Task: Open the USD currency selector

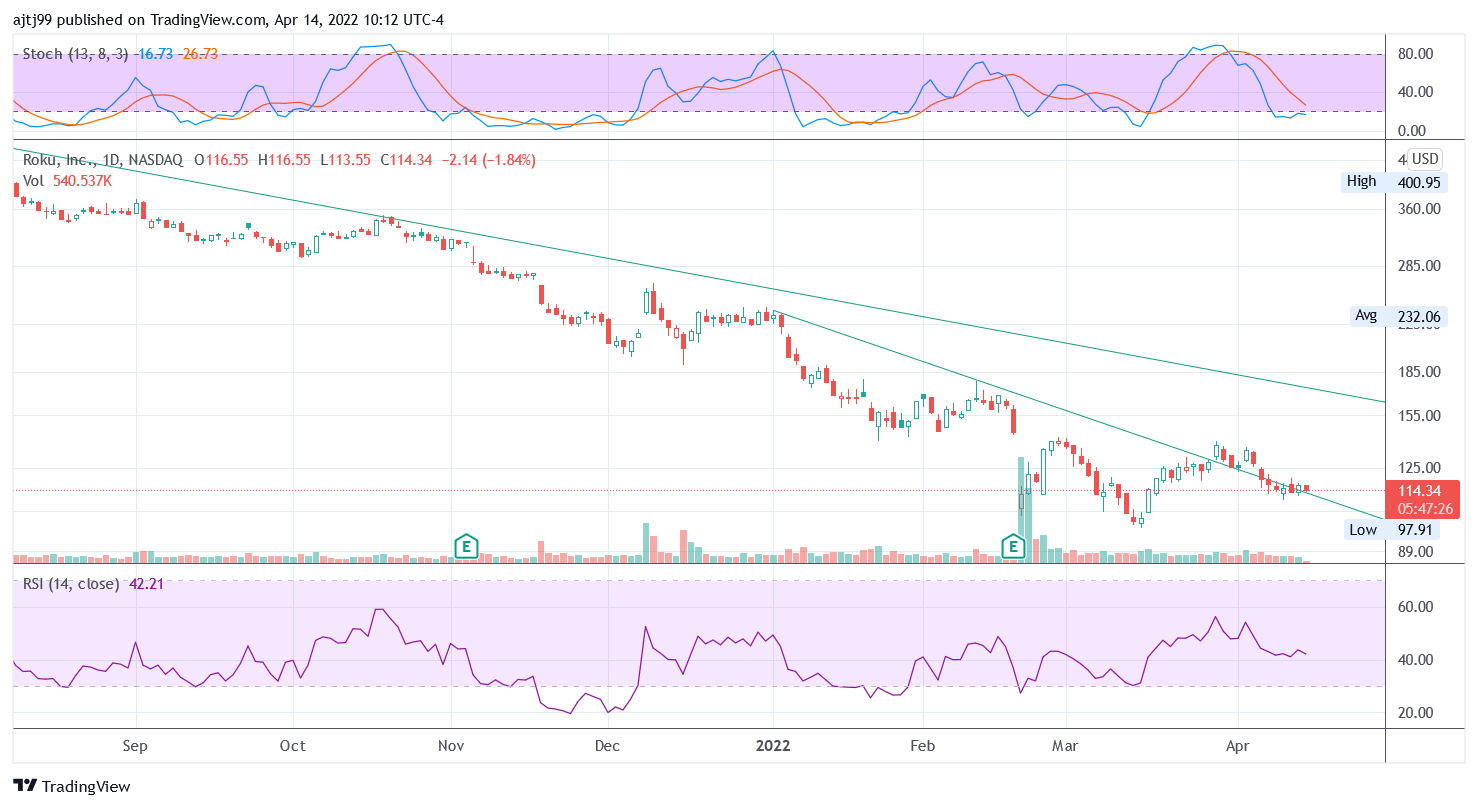Action: [1424, 159]
